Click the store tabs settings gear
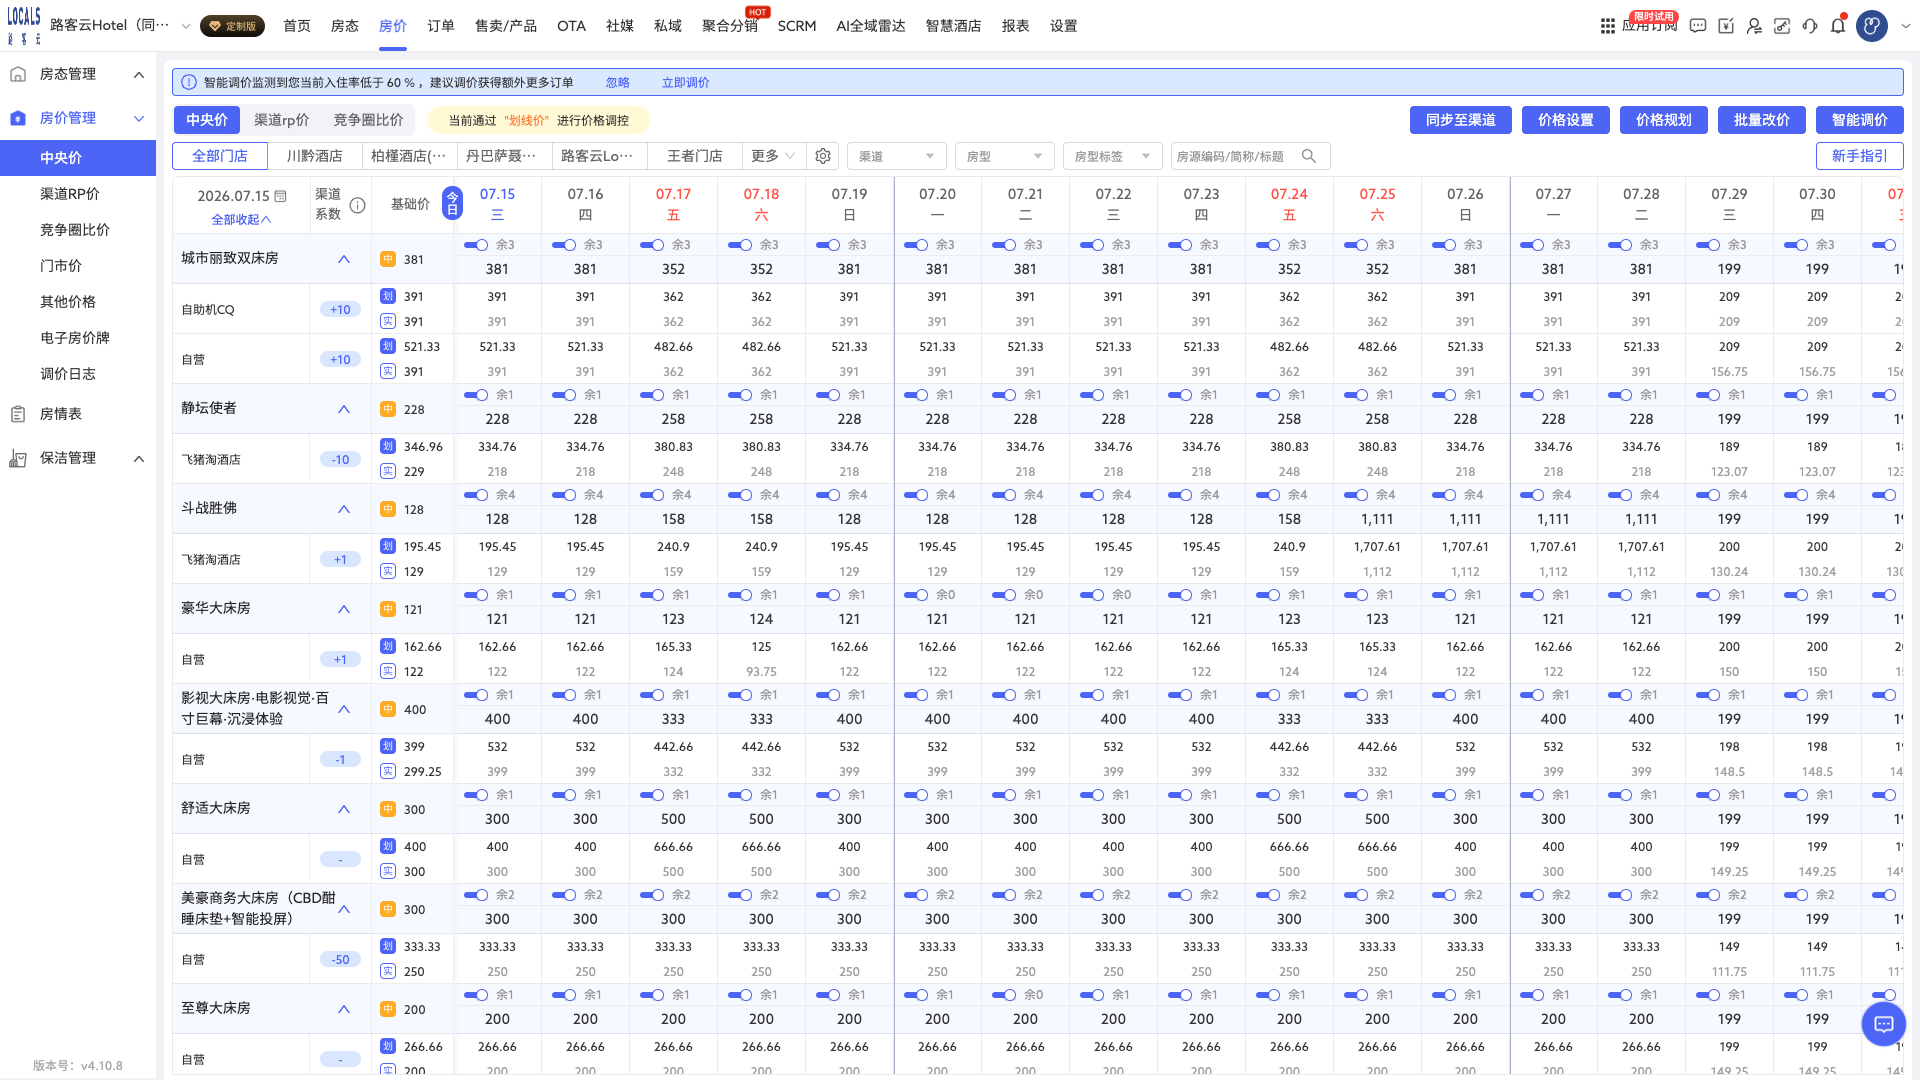The width and height of the screenshot is (1920, 1080). click(823, 156)
